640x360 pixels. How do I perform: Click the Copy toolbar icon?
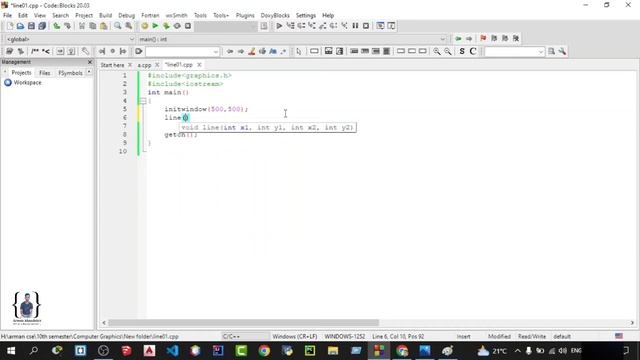tap(93, 26)
